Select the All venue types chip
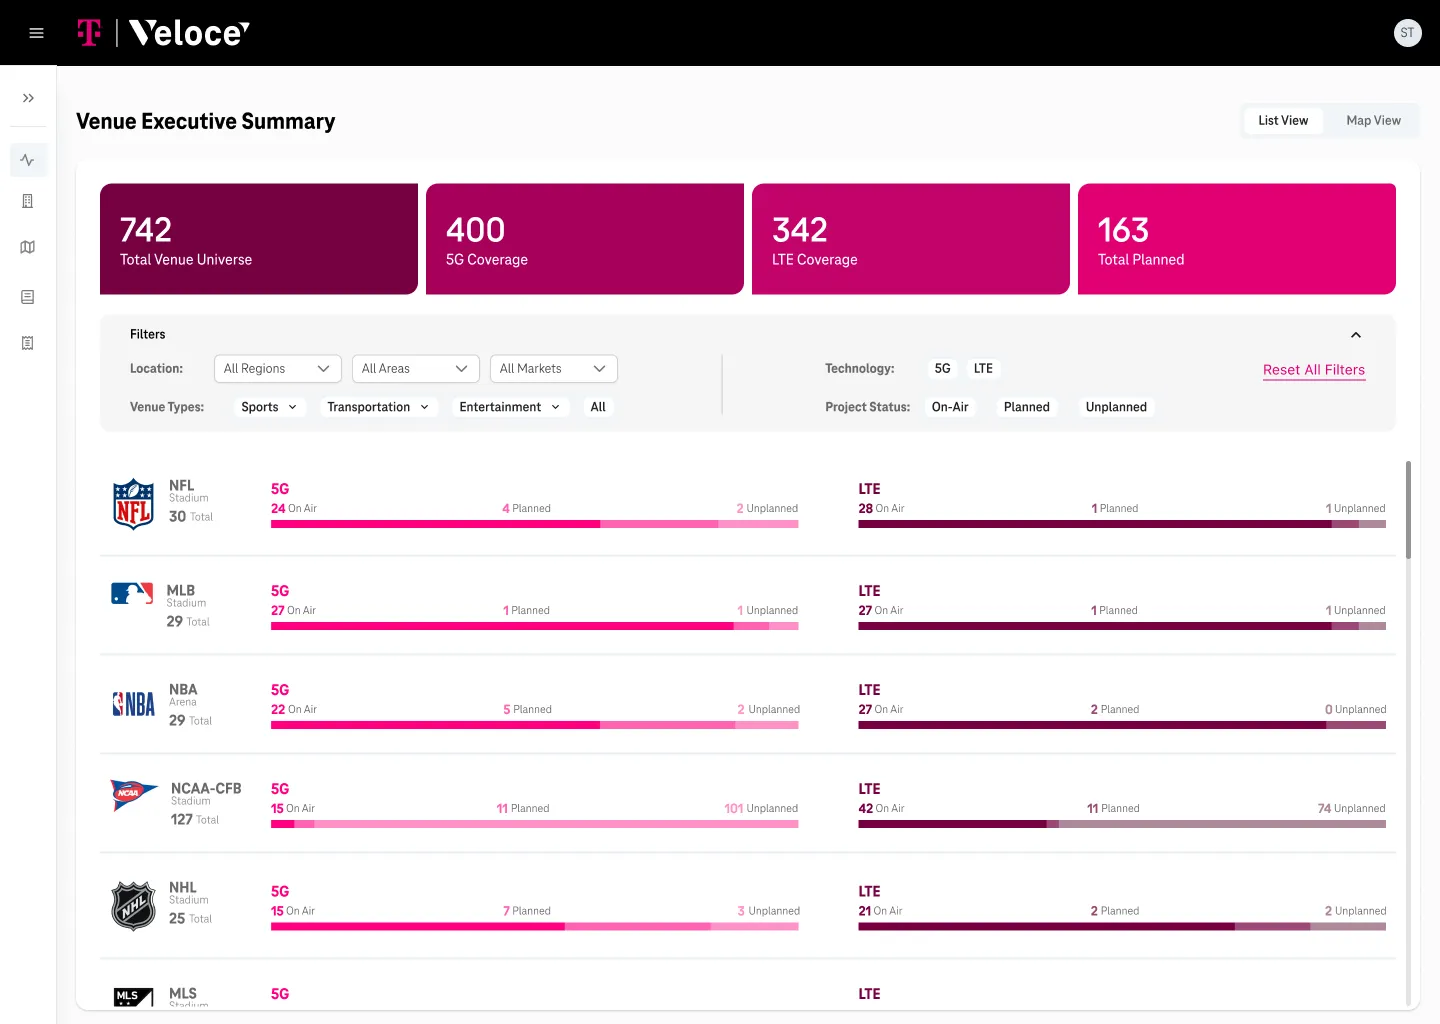This screenshot has width=1440, height=1024. click(598, 407)
